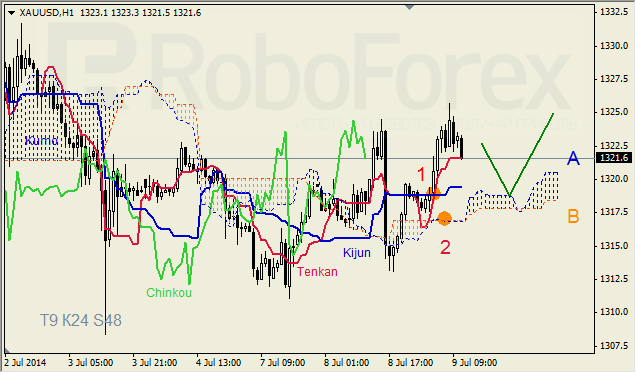Click the Kijun label
Image resolution: width=636 pixels, height=373 pixels.
(x=357, y=253)
